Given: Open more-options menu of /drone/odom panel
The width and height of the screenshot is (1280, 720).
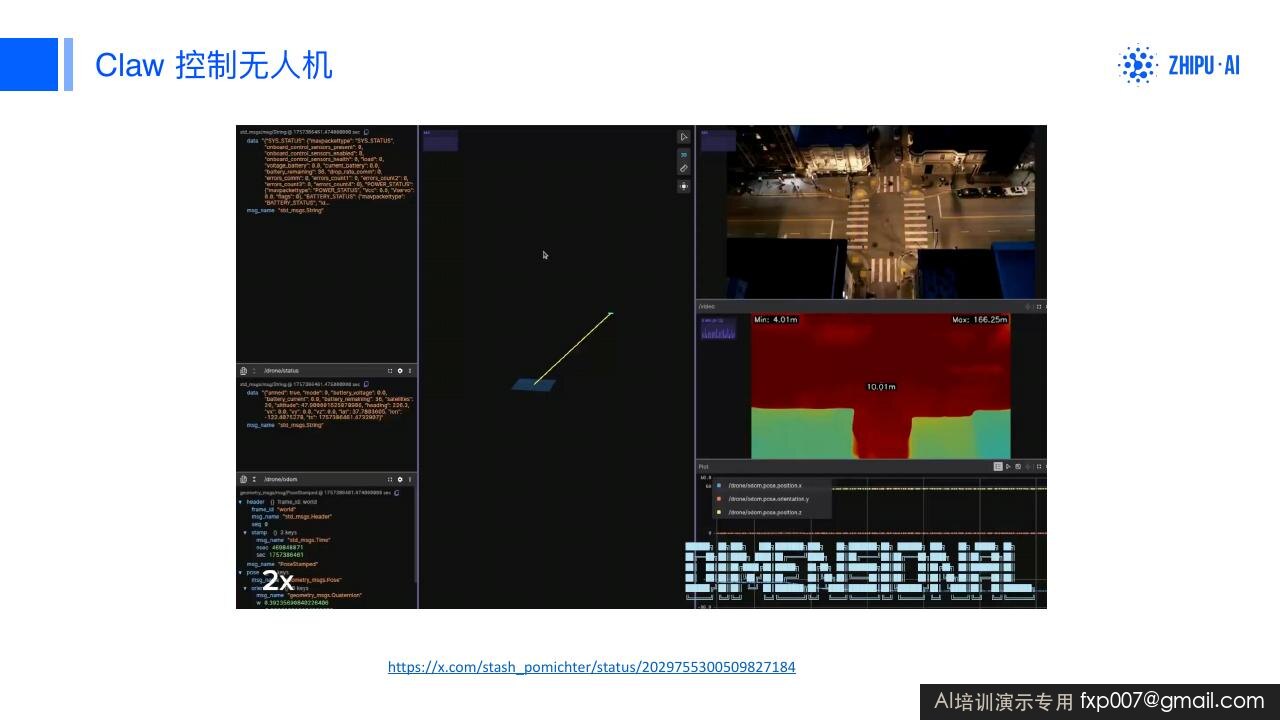Looking at the screenshot, I should (x=410, y=480).
